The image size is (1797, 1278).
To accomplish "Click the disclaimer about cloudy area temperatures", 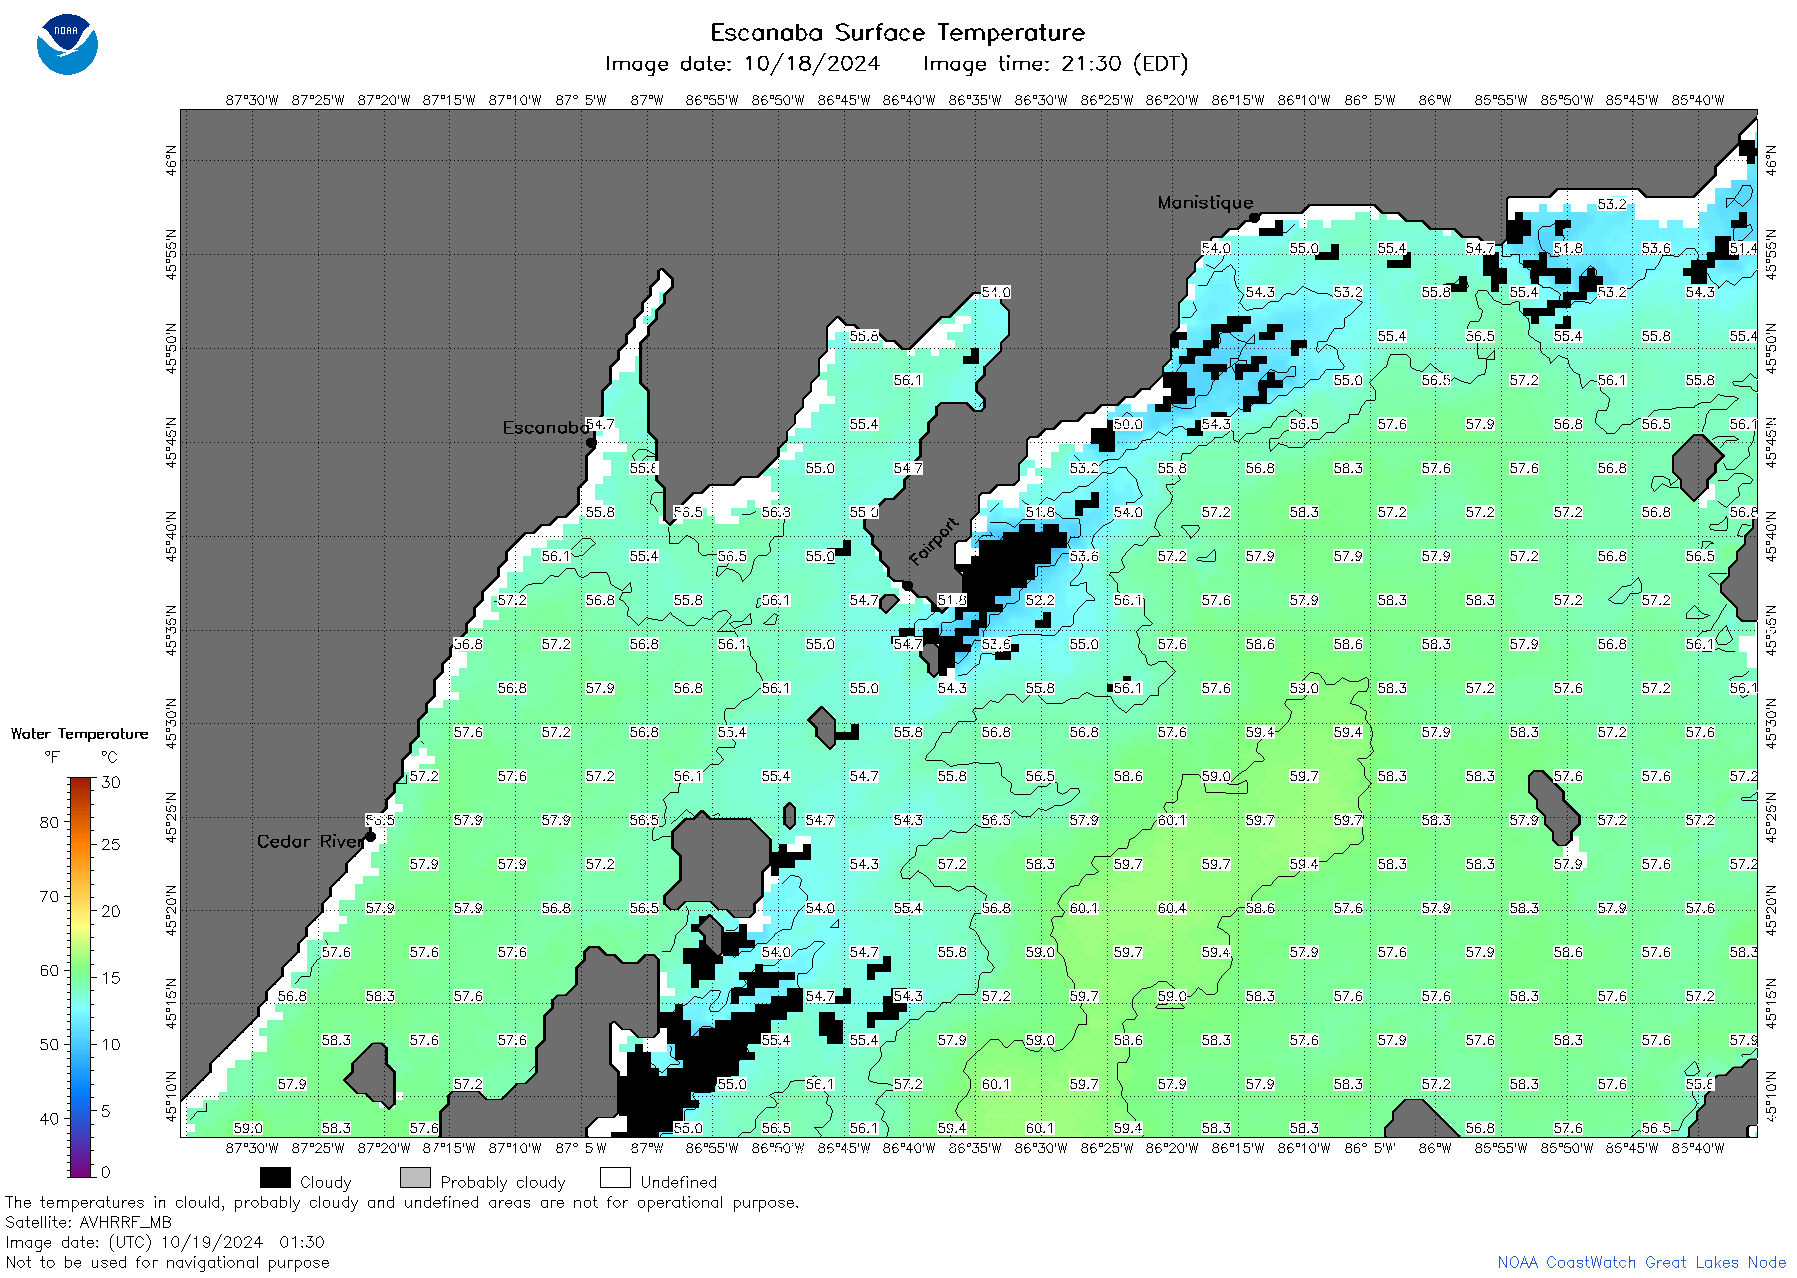I will 402,1202.
